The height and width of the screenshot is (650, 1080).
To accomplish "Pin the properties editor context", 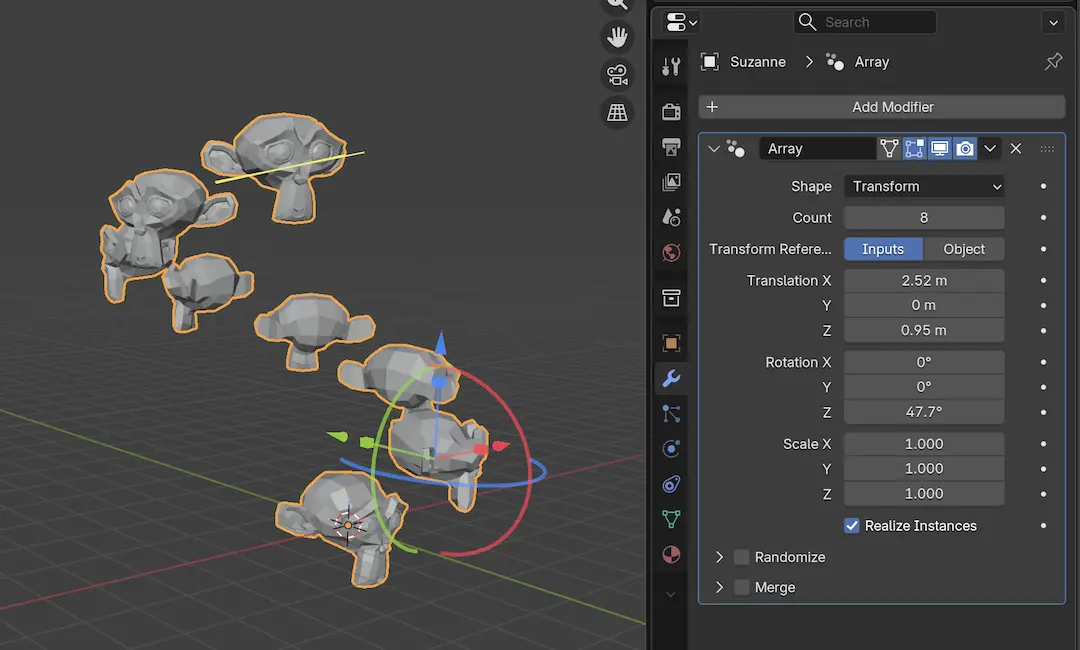I will (x=1053, y=62).
